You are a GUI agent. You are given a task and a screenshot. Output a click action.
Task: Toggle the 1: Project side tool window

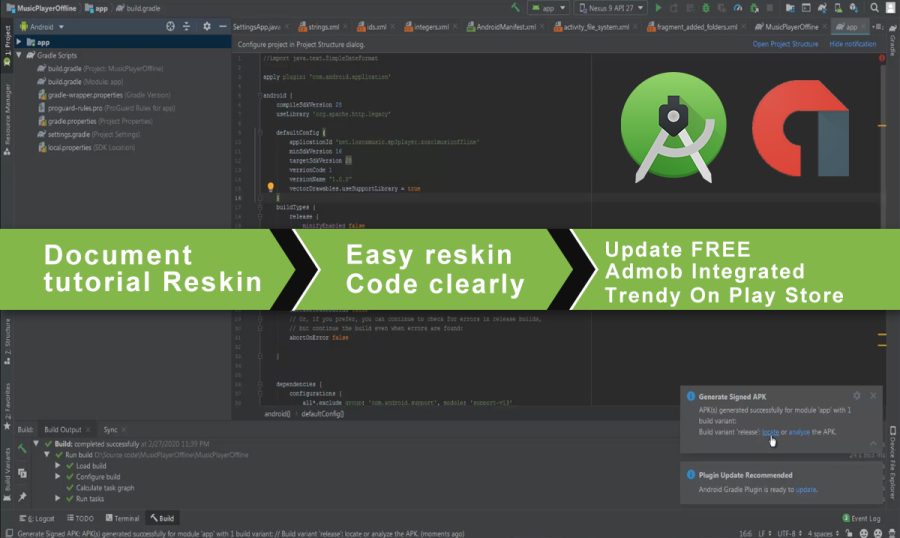click(x=7, y=46)
